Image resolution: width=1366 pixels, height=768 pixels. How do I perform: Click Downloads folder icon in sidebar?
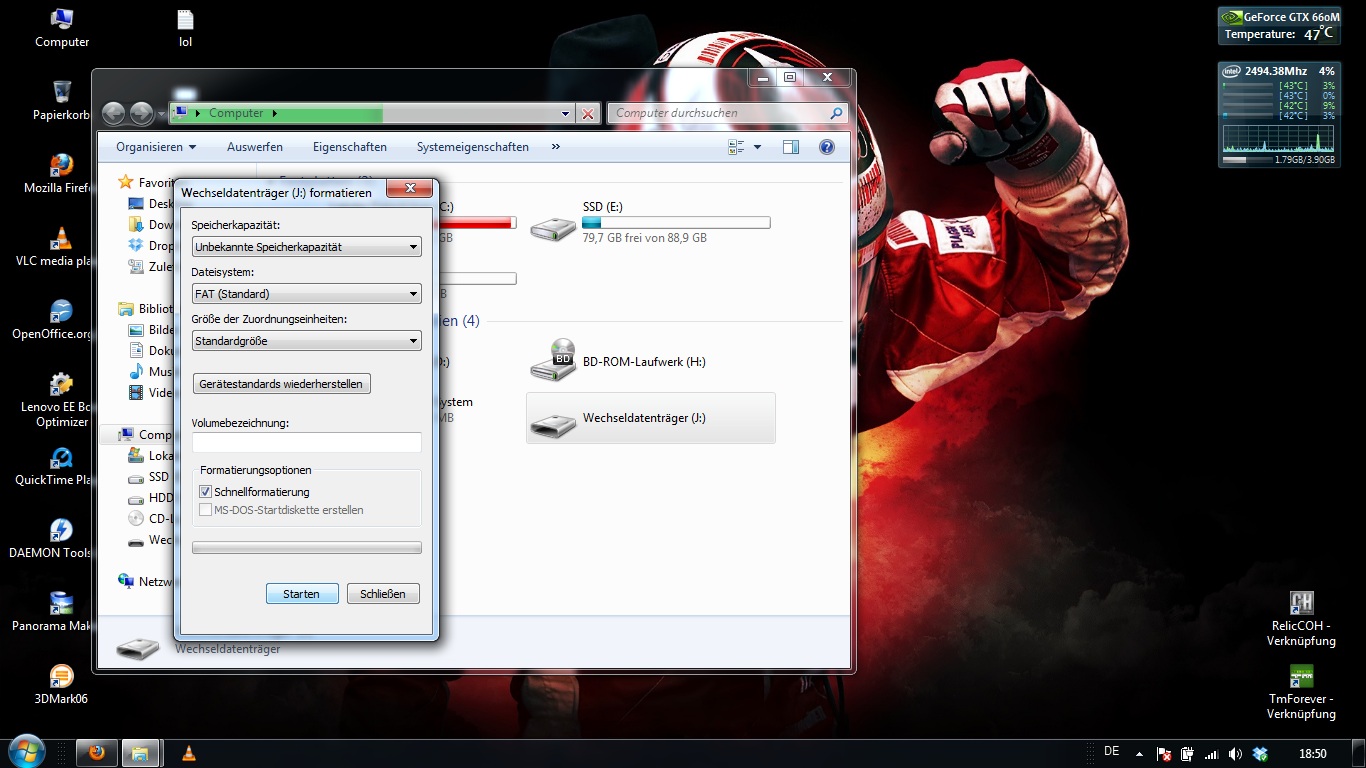137,225
